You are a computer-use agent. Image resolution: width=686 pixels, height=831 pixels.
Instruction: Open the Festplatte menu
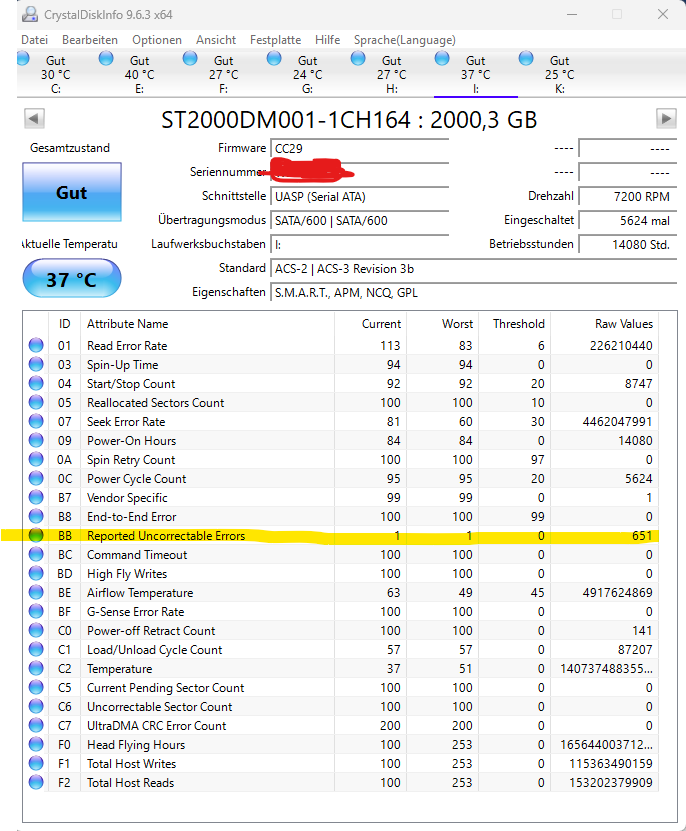point(275,40)
